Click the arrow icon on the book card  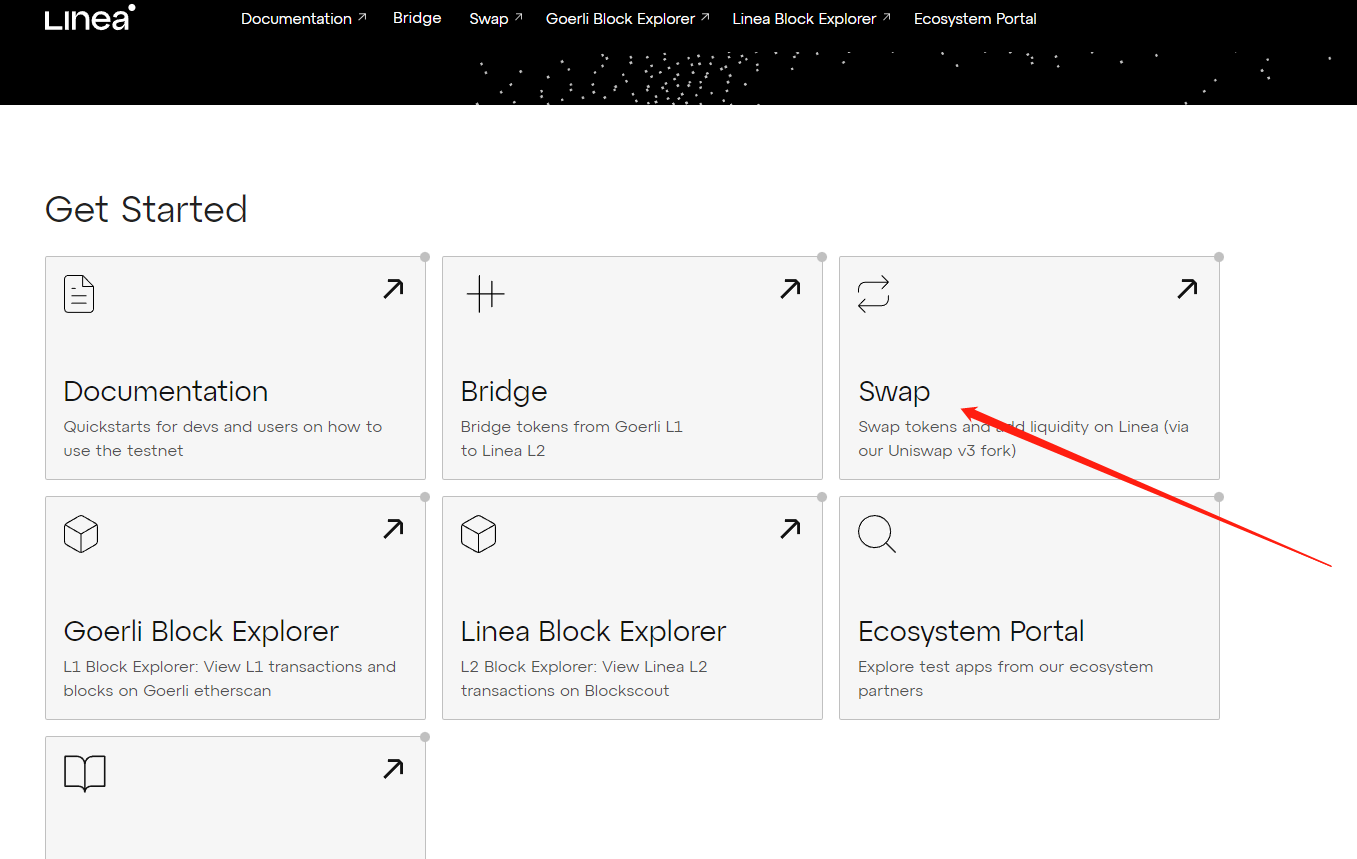click(393, 769)
